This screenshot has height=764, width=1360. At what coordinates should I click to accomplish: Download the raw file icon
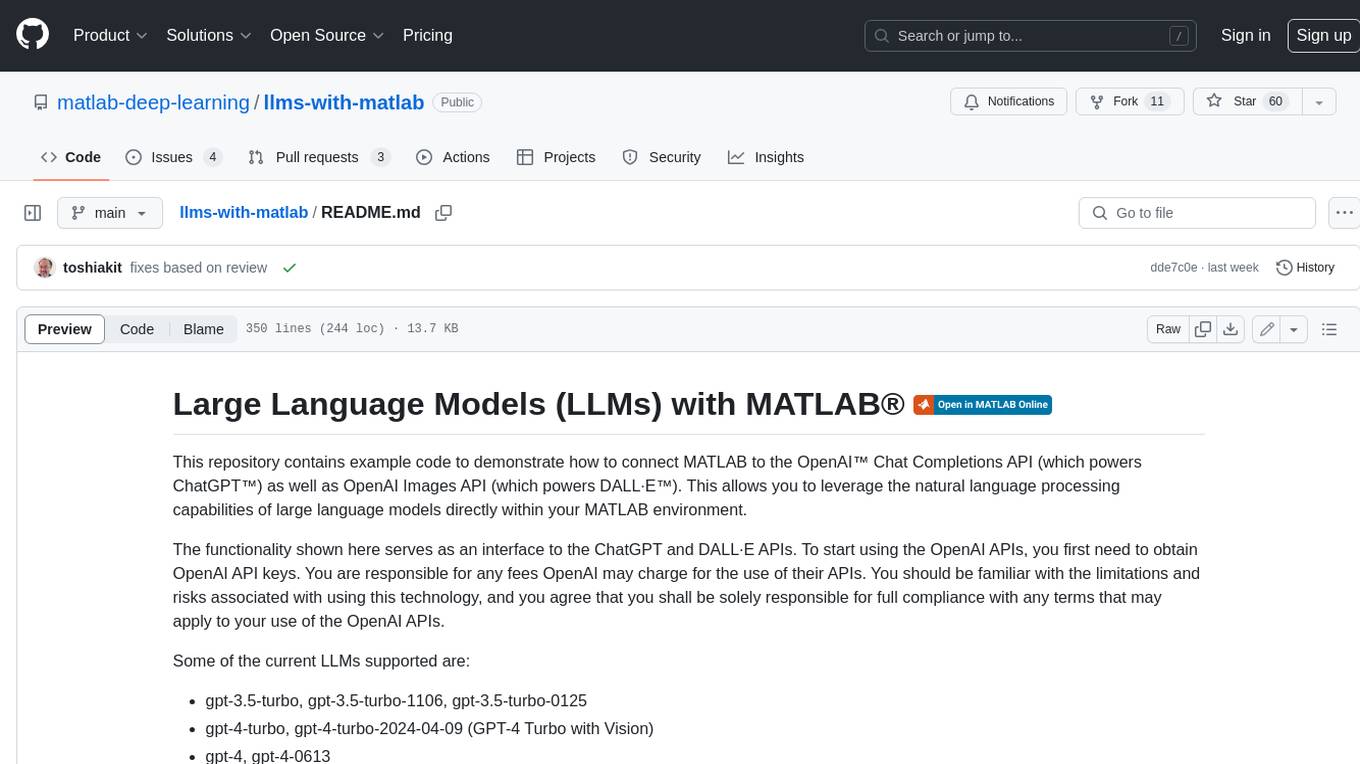tap(1231, 329)
